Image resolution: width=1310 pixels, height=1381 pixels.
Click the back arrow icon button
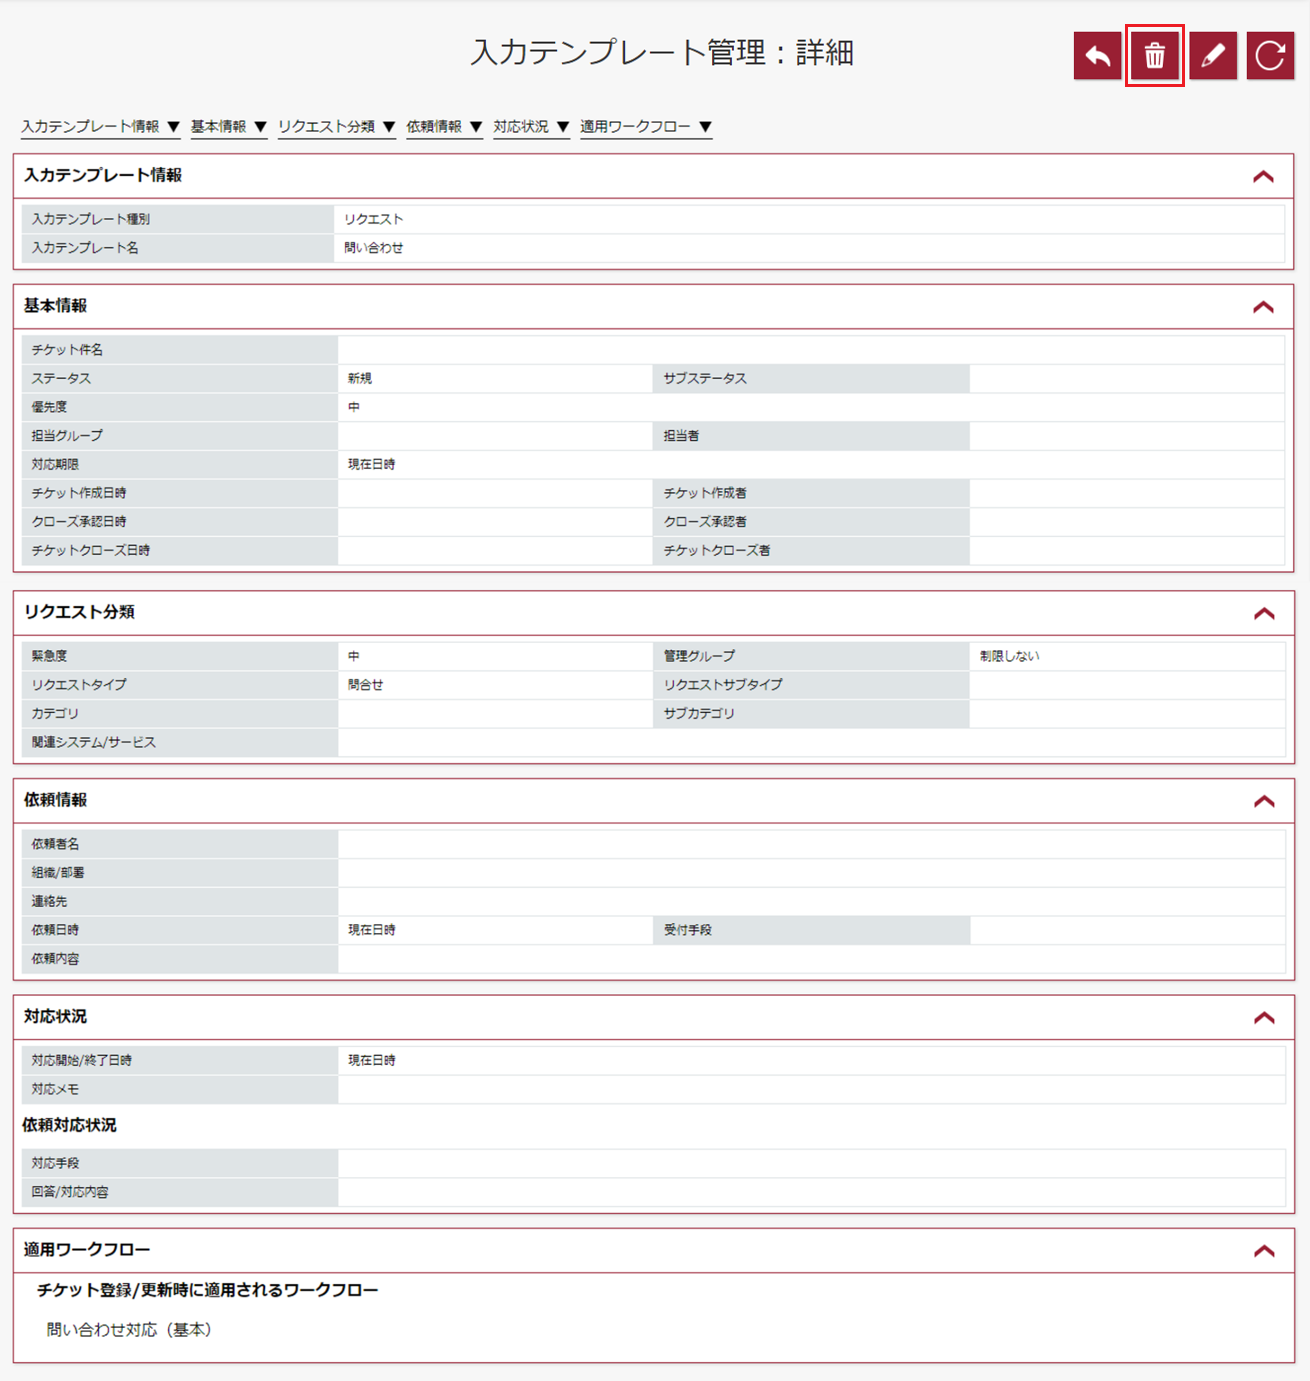1097,55
